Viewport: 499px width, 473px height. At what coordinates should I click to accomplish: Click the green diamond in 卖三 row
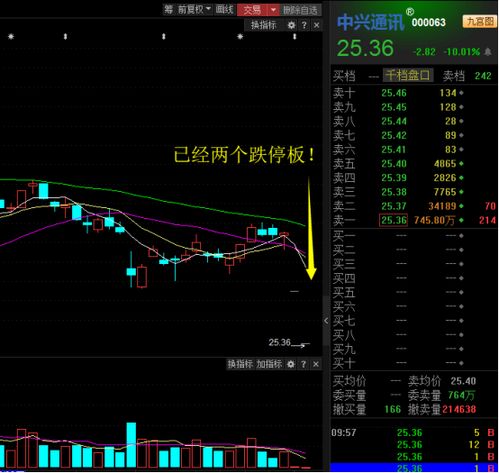click(461, 192)
